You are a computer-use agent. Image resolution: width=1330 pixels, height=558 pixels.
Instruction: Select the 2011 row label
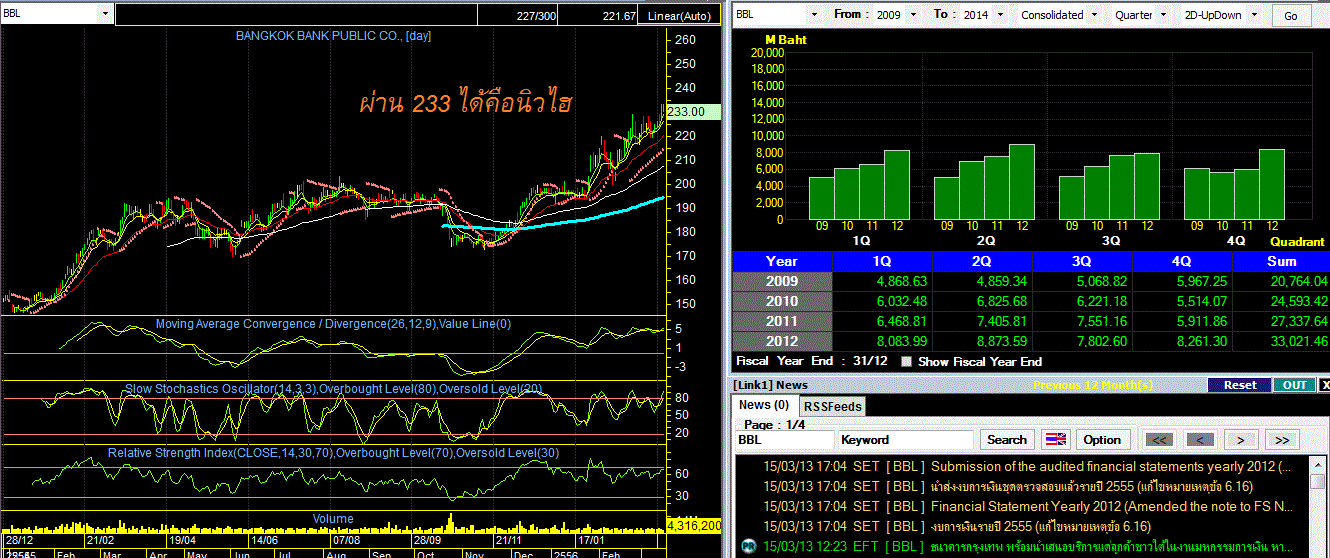(x=782, y=321)
